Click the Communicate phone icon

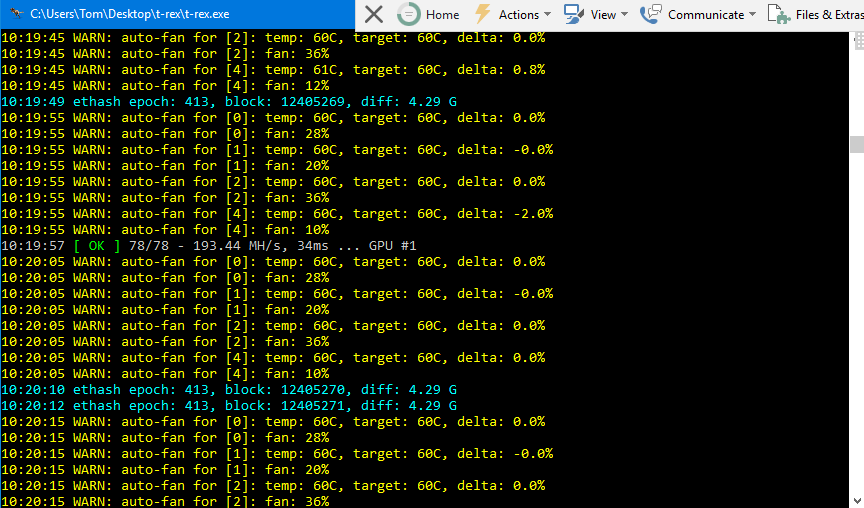click(x=651, y=14)
